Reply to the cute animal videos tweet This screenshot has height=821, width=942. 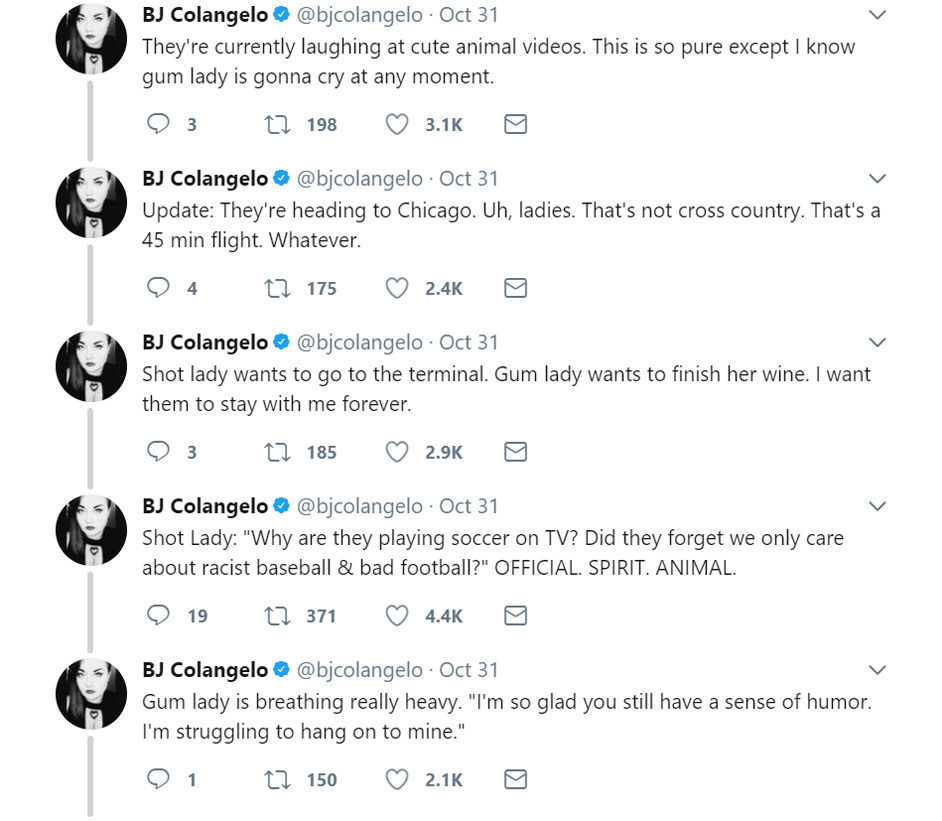(158, 124)
